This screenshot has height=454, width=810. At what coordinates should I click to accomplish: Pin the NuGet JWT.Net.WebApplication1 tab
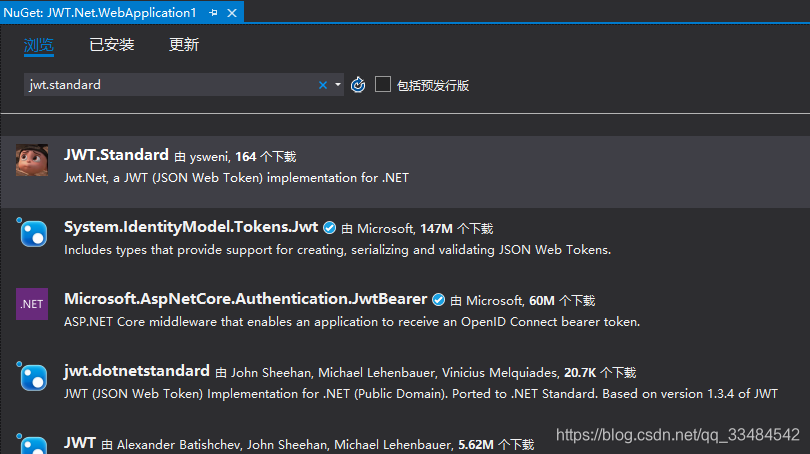(213, 13)
